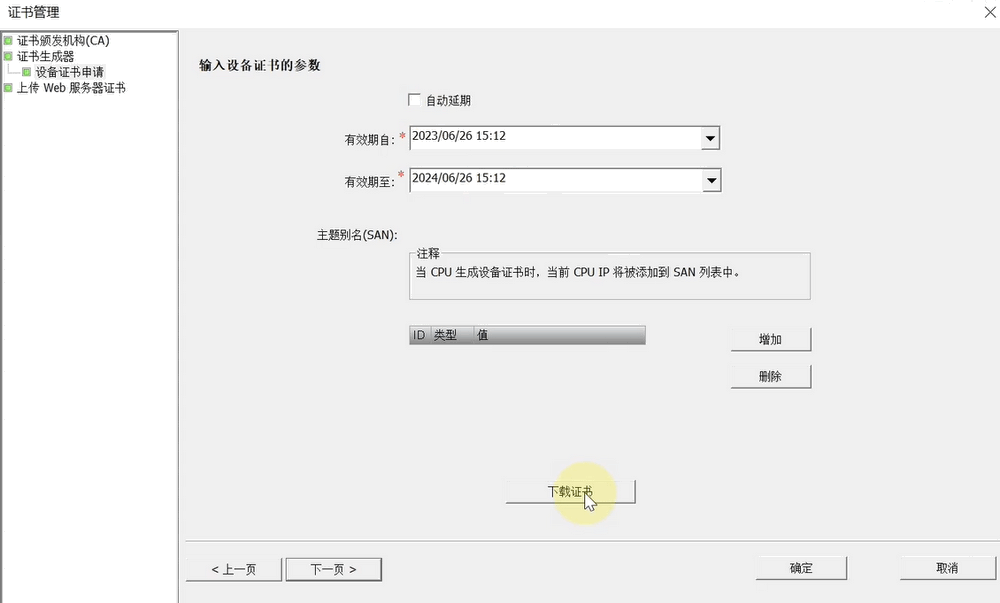The image size is (1000, 603).
Task: Close the 证书管理 window
Action: coord(989,12)
